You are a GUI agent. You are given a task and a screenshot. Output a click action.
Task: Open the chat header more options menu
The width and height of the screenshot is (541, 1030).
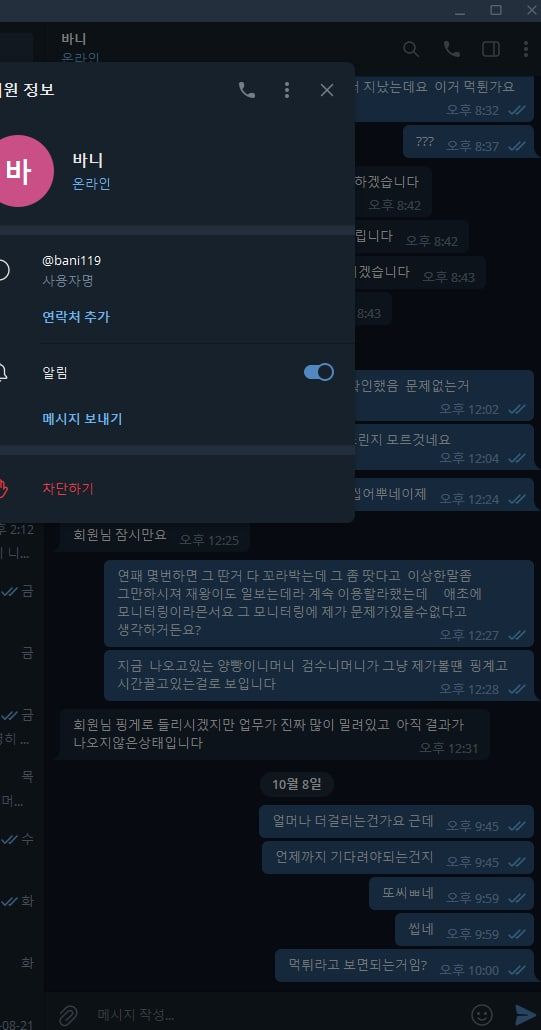point(526,49)
